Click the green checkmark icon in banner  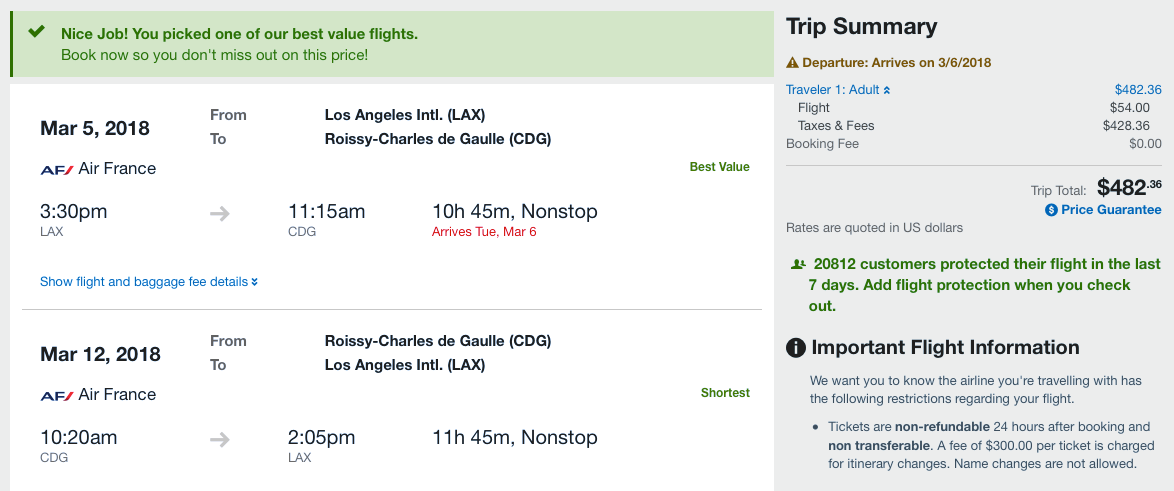[x=37, y=32]
